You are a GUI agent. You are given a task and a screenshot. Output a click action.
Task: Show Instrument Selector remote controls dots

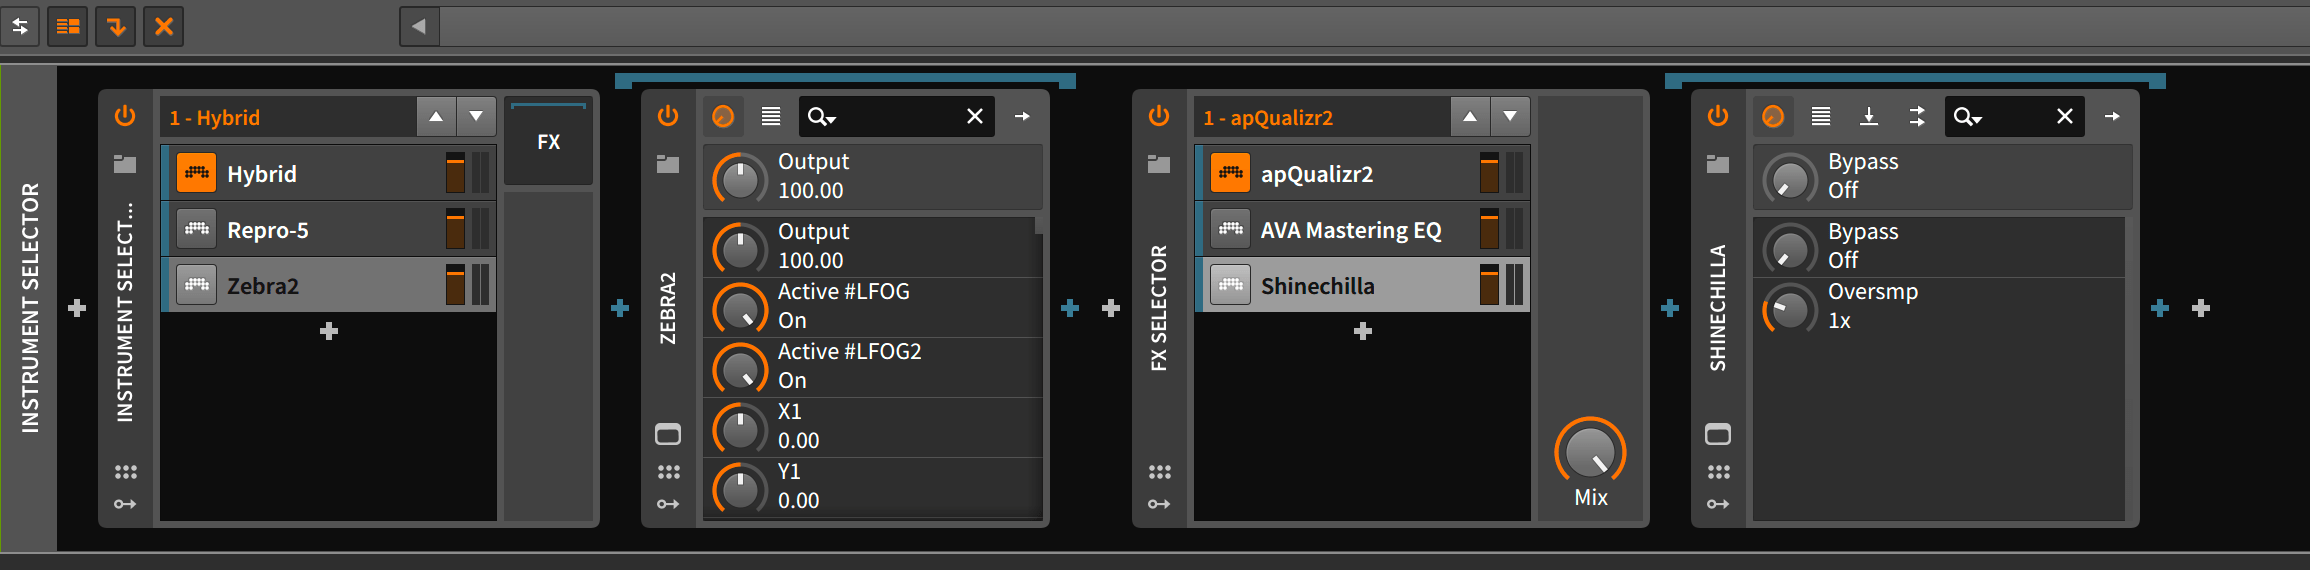125,472
